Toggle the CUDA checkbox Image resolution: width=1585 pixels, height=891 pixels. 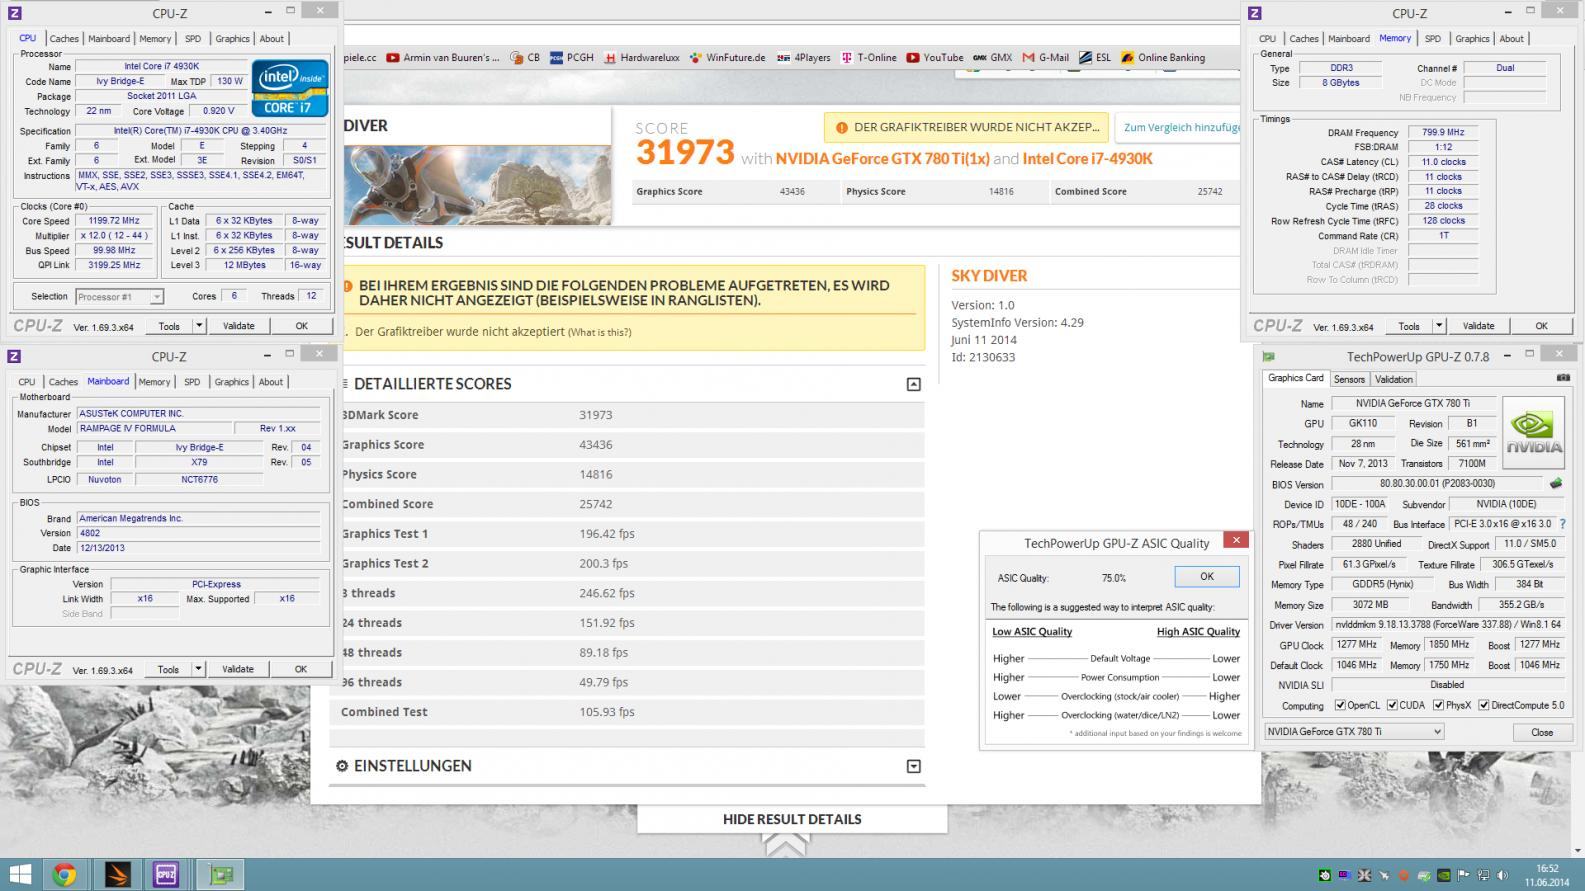(x=1392, y=705)
